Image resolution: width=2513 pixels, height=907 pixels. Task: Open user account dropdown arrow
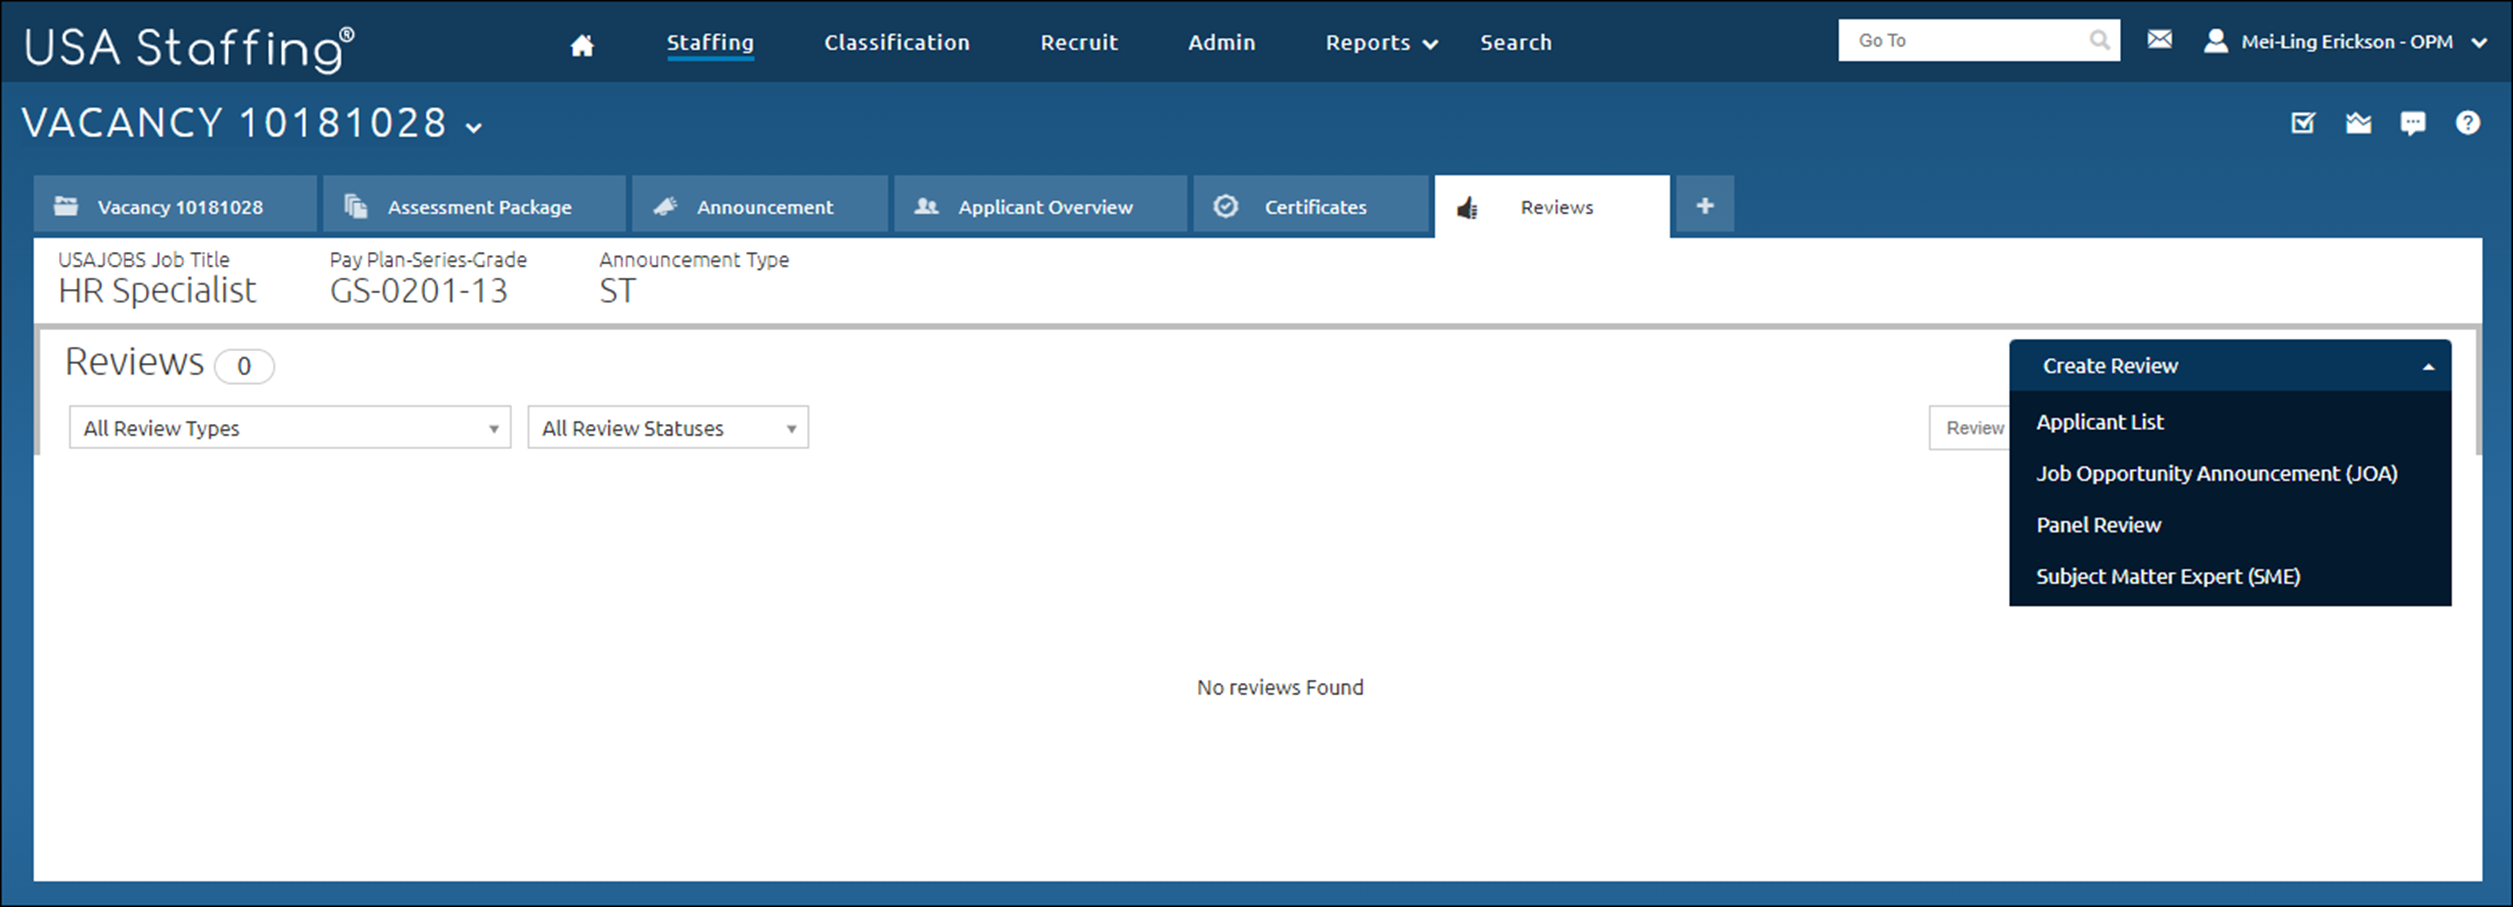point(2478,42)
